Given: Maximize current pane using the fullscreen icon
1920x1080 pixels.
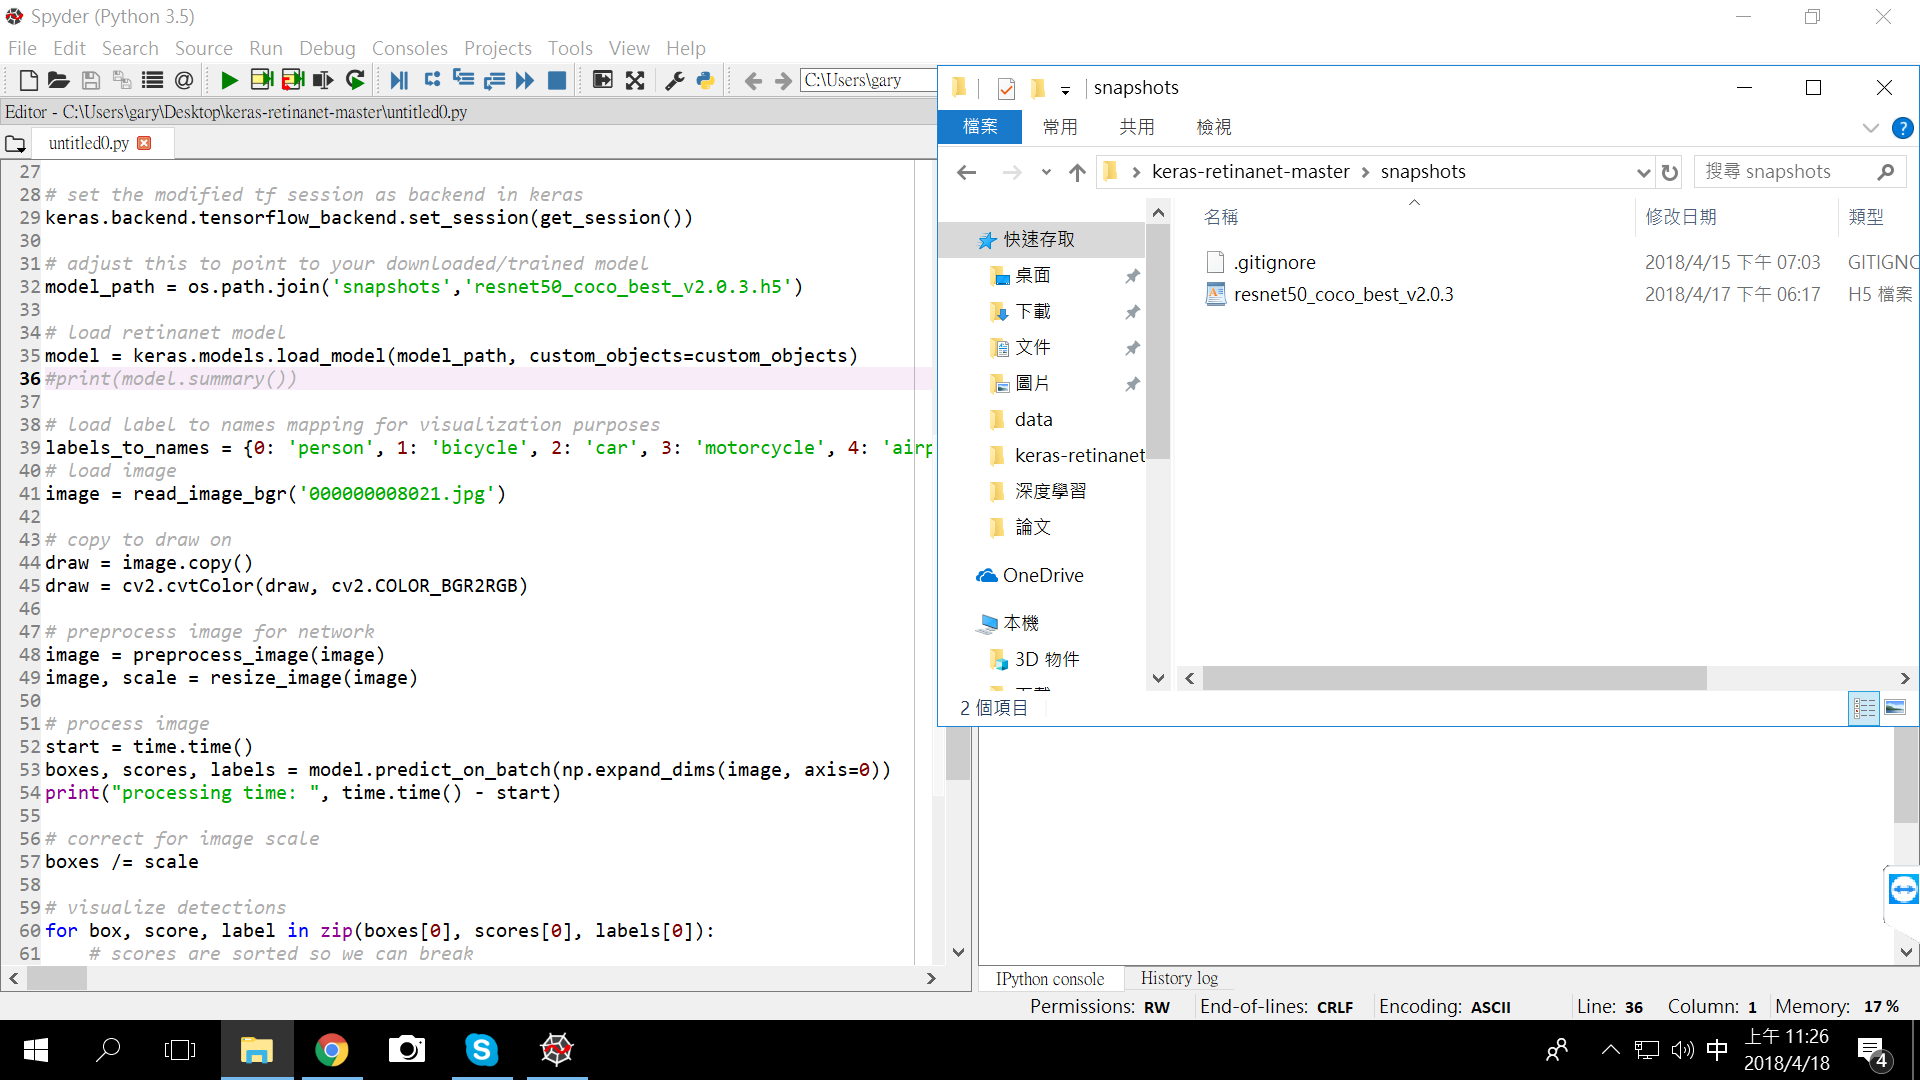Looking at the screenshot, I should (635, 80).
